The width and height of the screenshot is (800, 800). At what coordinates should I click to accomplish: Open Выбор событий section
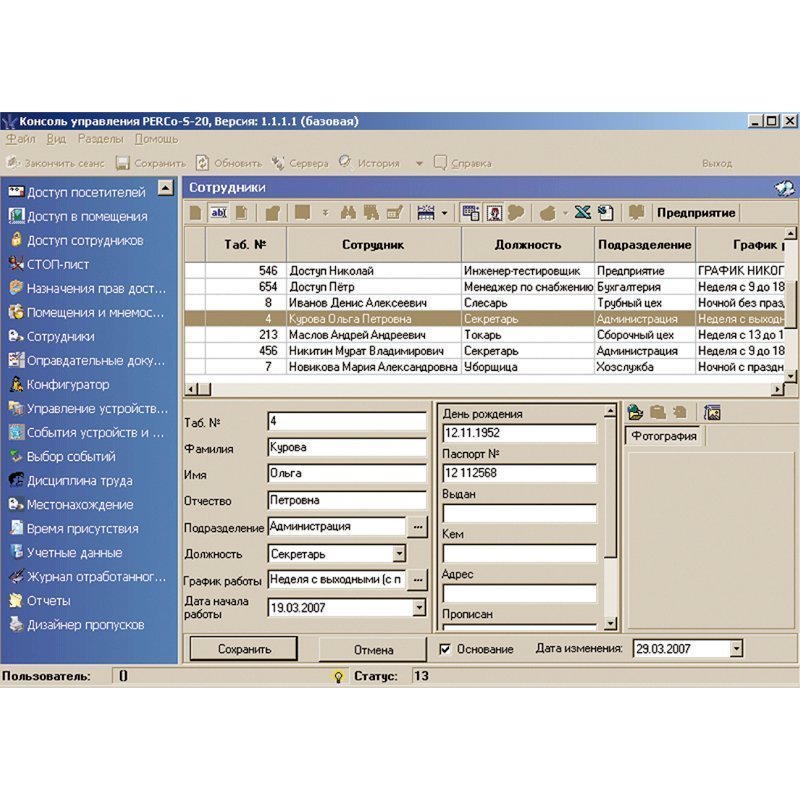(x=62, y=456)
